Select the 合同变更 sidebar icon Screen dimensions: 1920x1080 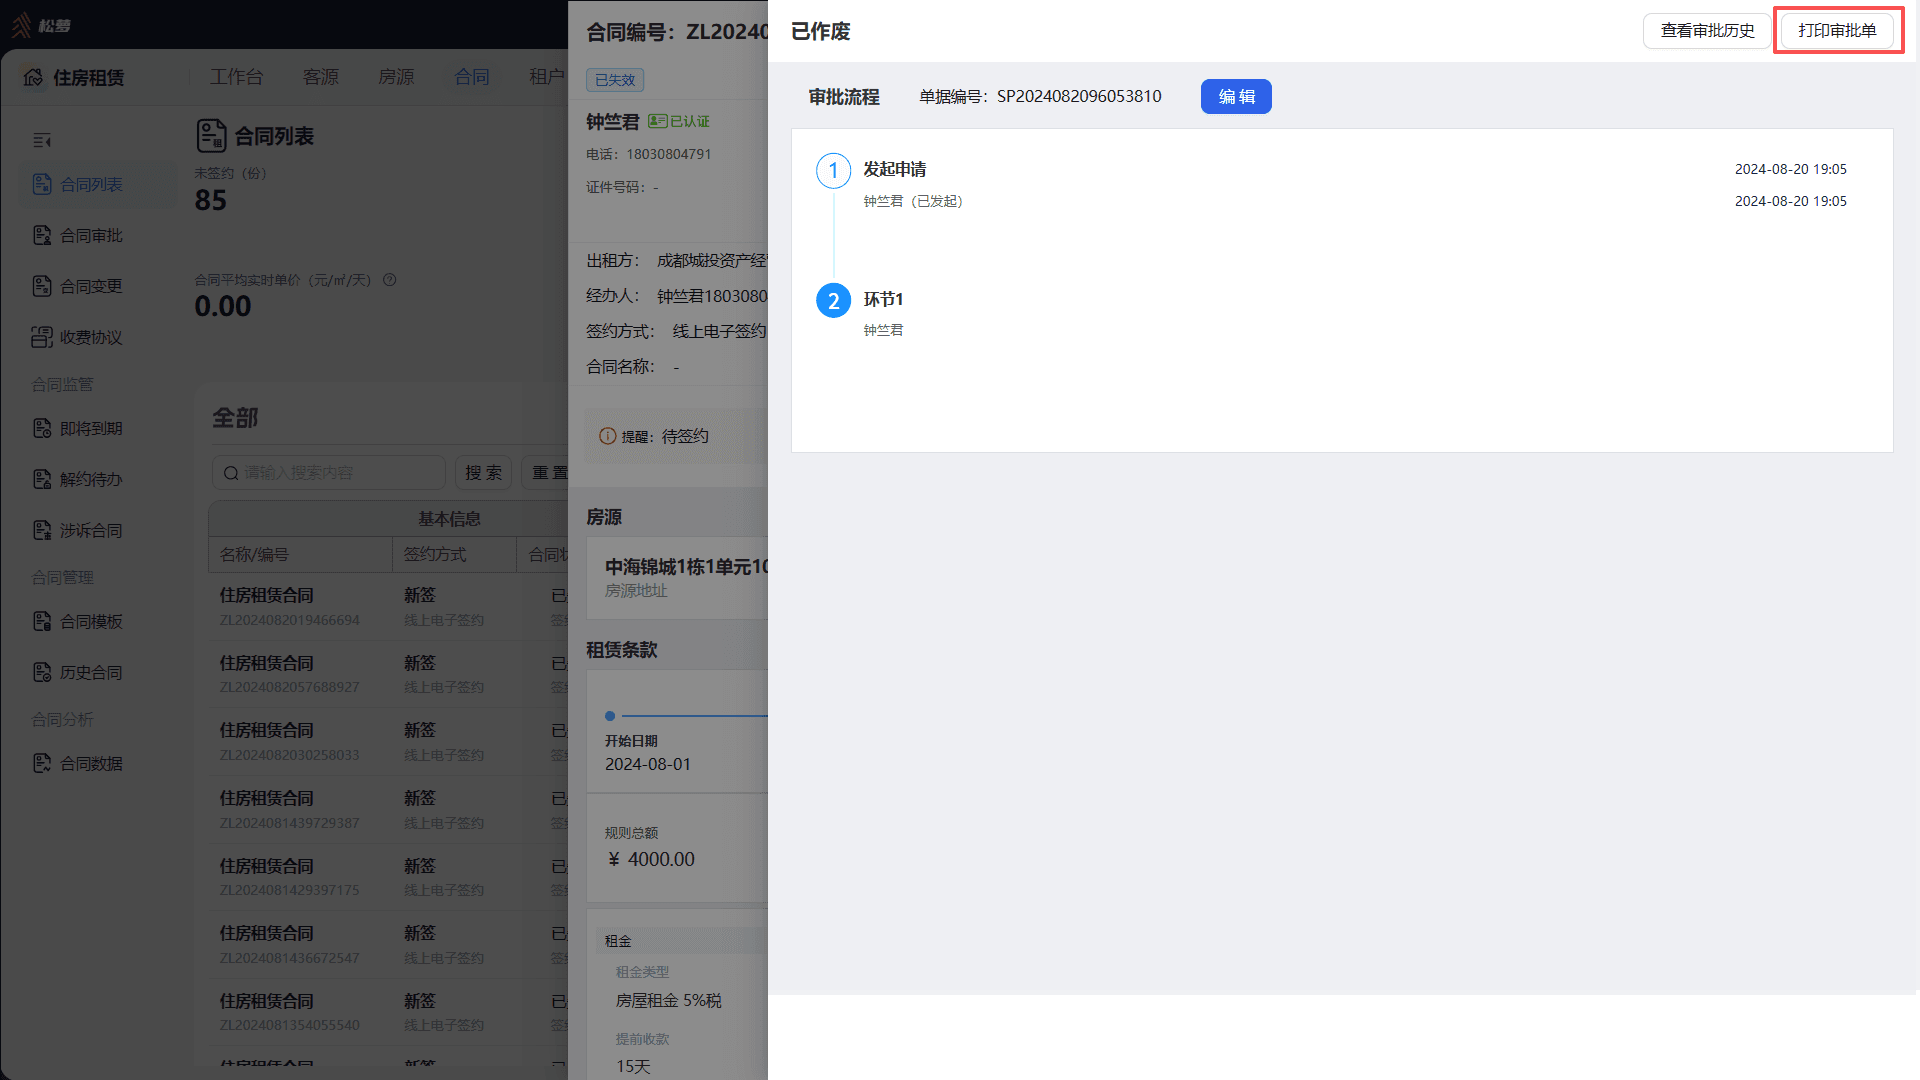[42, 286]
